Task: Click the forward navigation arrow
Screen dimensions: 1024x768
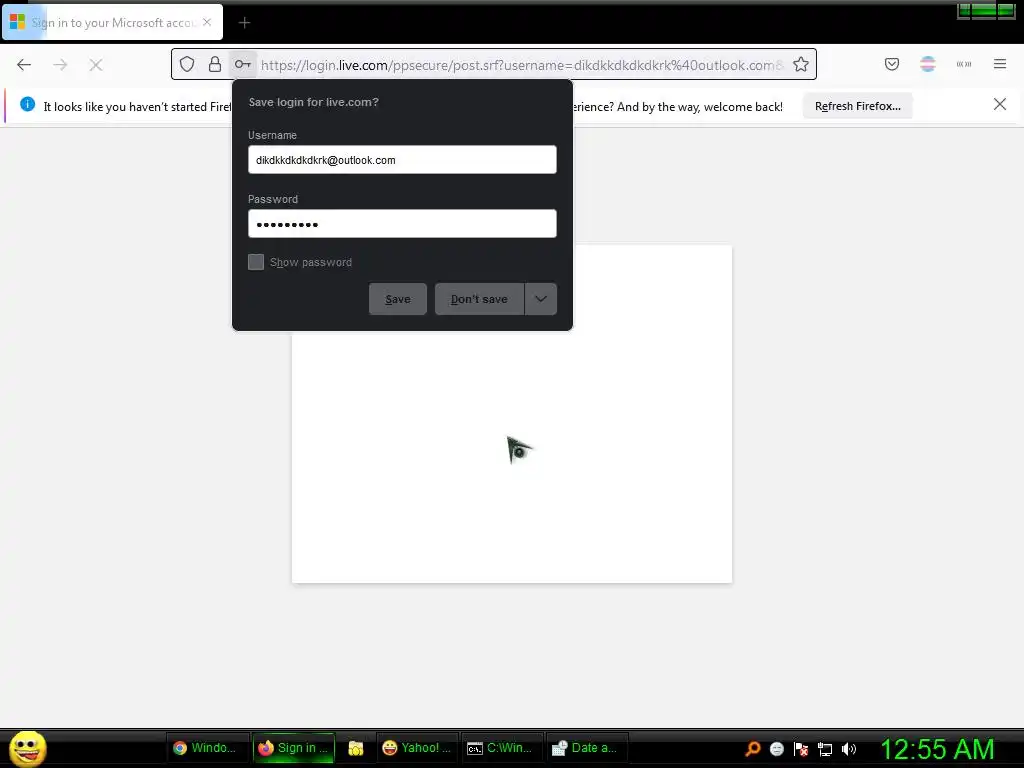Action: click(60, 65)
